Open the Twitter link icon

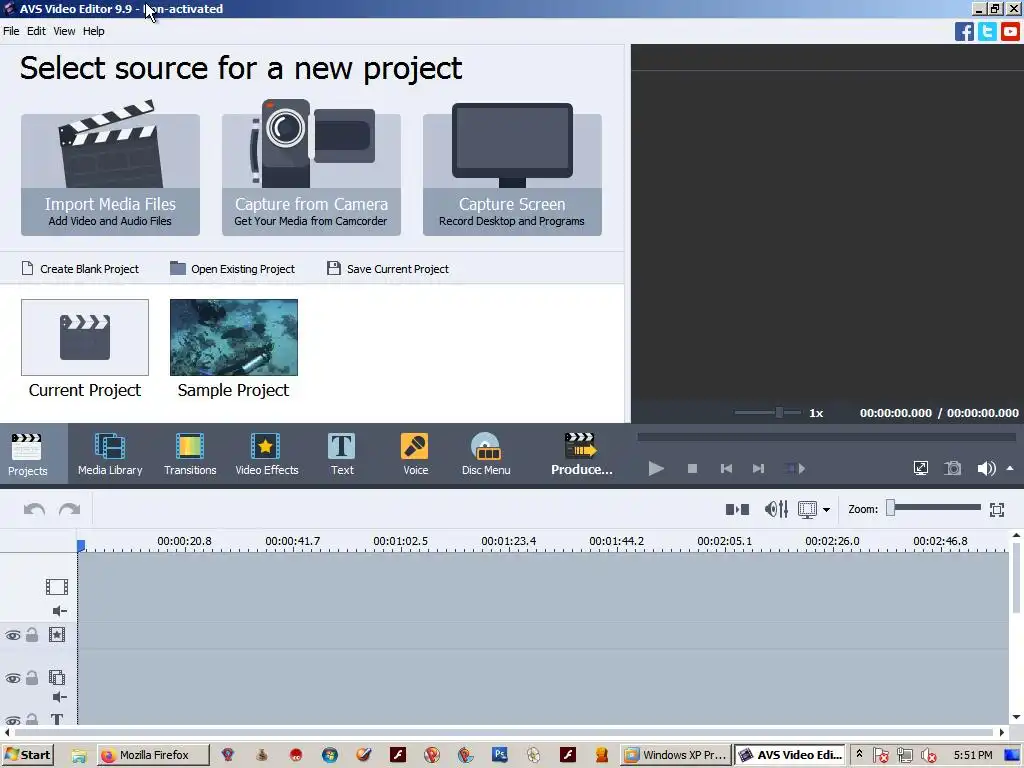(x=987, y=31)
